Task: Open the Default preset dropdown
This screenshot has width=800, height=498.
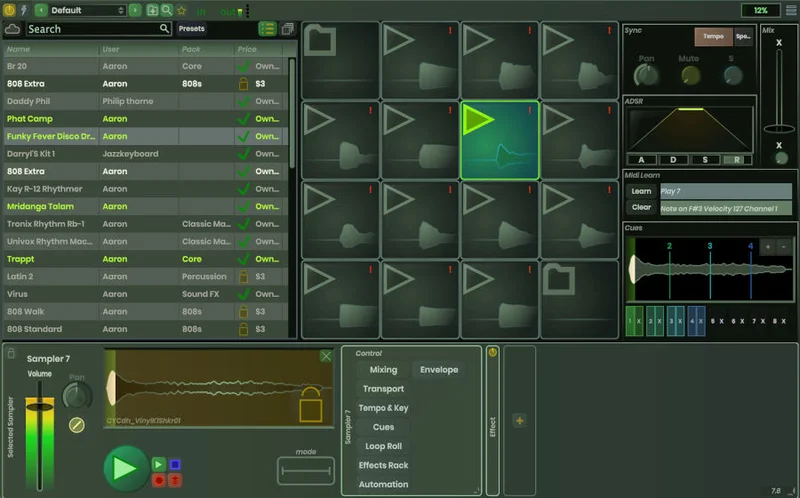Action: [x=88, y=10]
